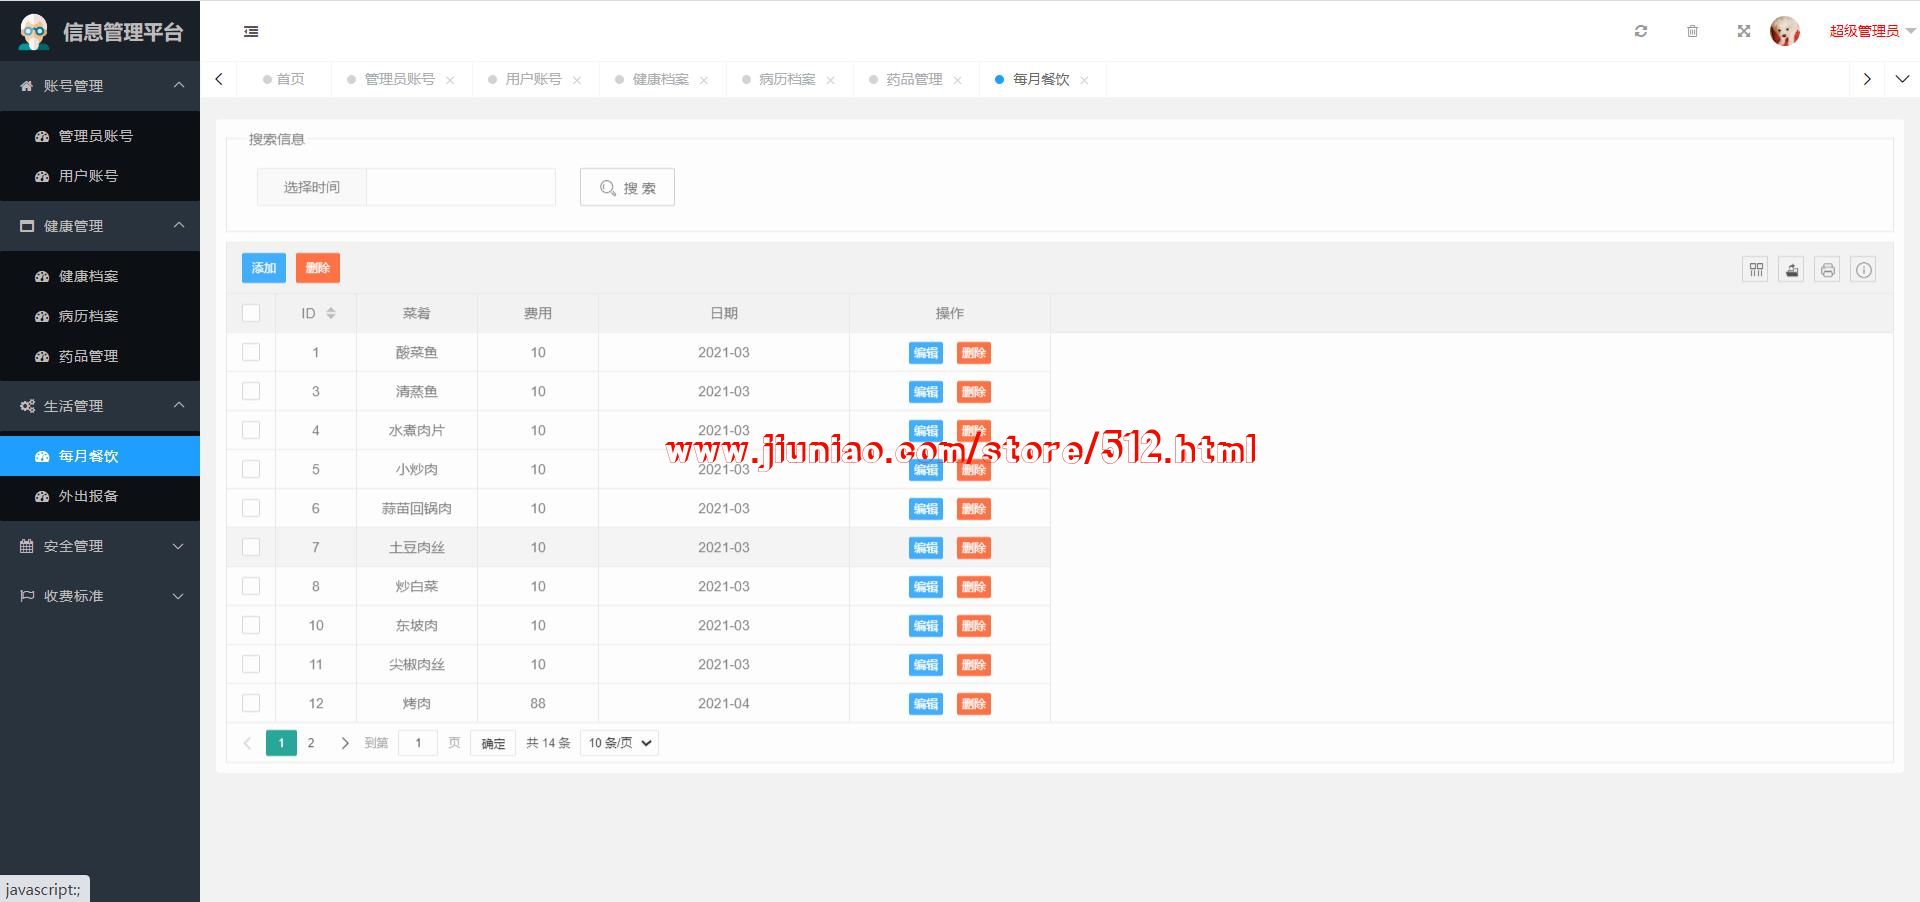The height and width of the screenshot is (902, 1920).
Task: Check the row for 蒜苗回锅肉
Action: [x=251, y=508]
